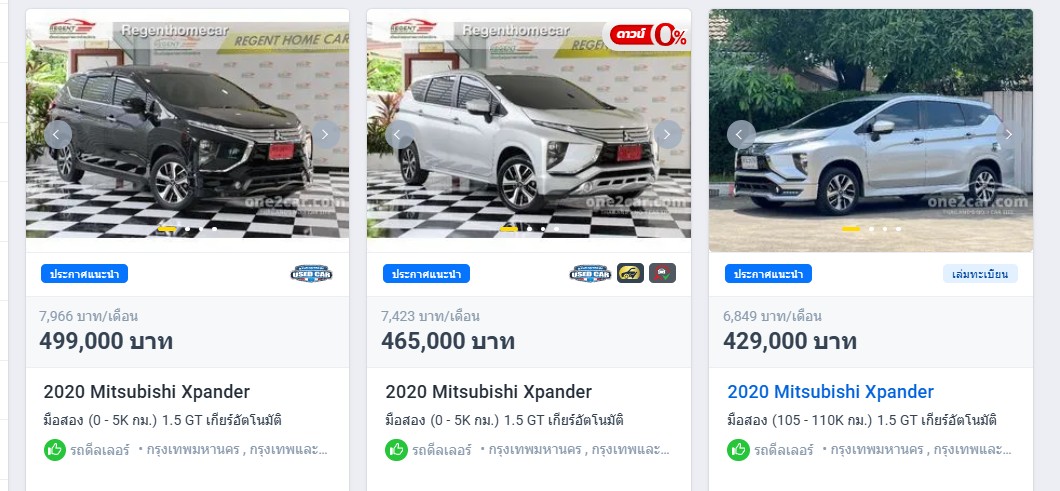Viewport: 1060px width, 491px height.
Task: Open 2020 Mitsubishi Xpander title of 465,000 listing
Action: tap(489, 392)
